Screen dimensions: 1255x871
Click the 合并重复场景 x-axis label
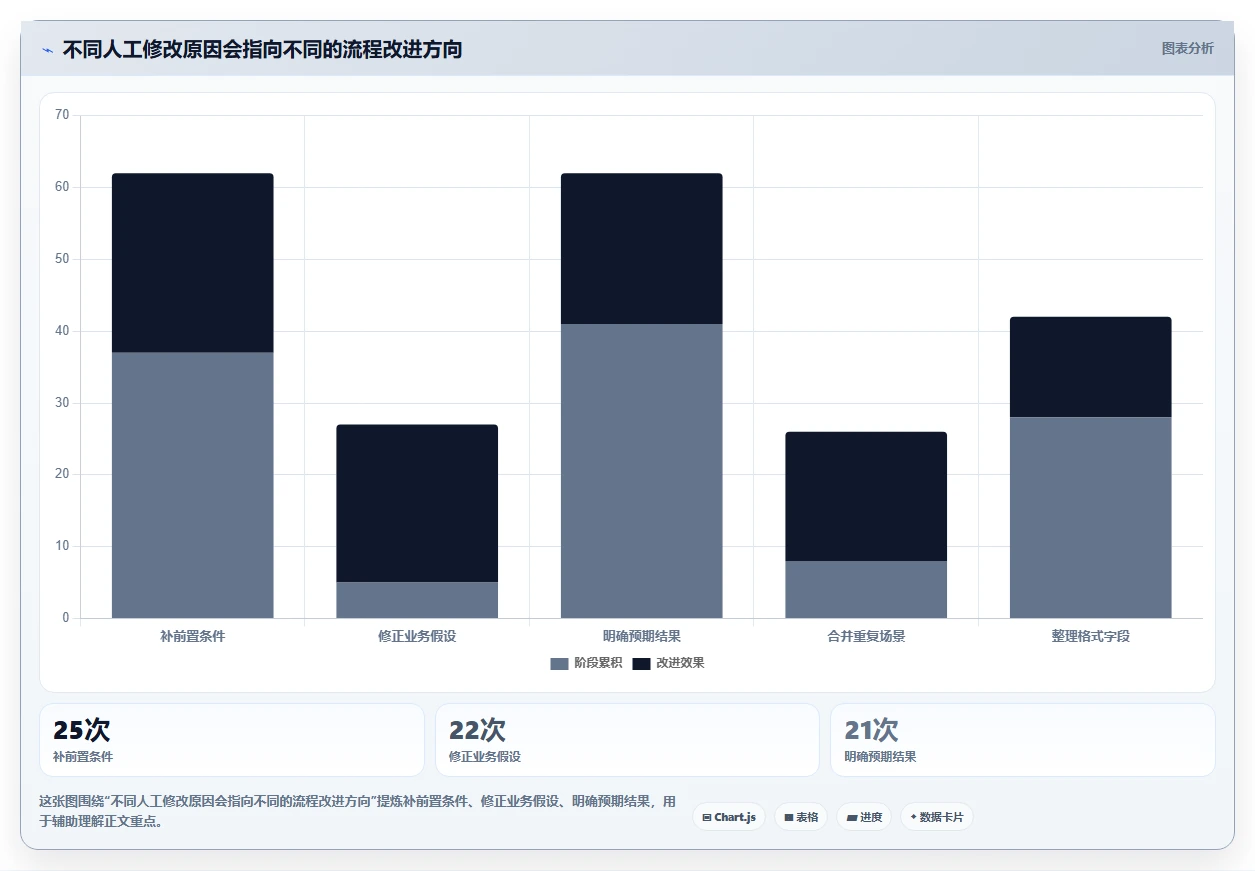pyautogui.click(x=866, y=636)
